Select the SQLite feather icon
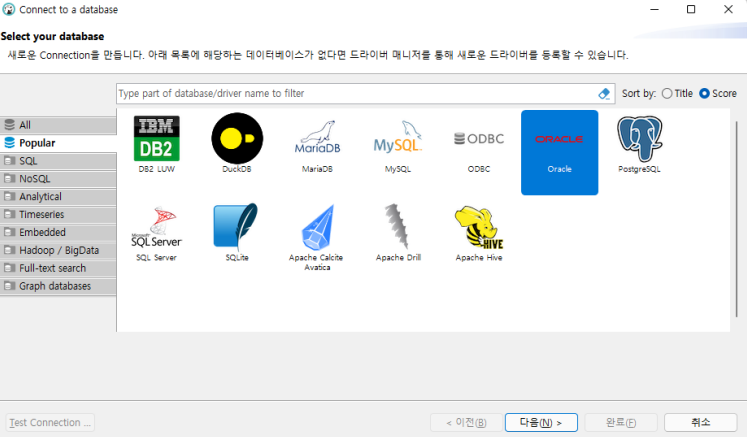Viewport: 747px width, 437px height. tap(237, 227)
